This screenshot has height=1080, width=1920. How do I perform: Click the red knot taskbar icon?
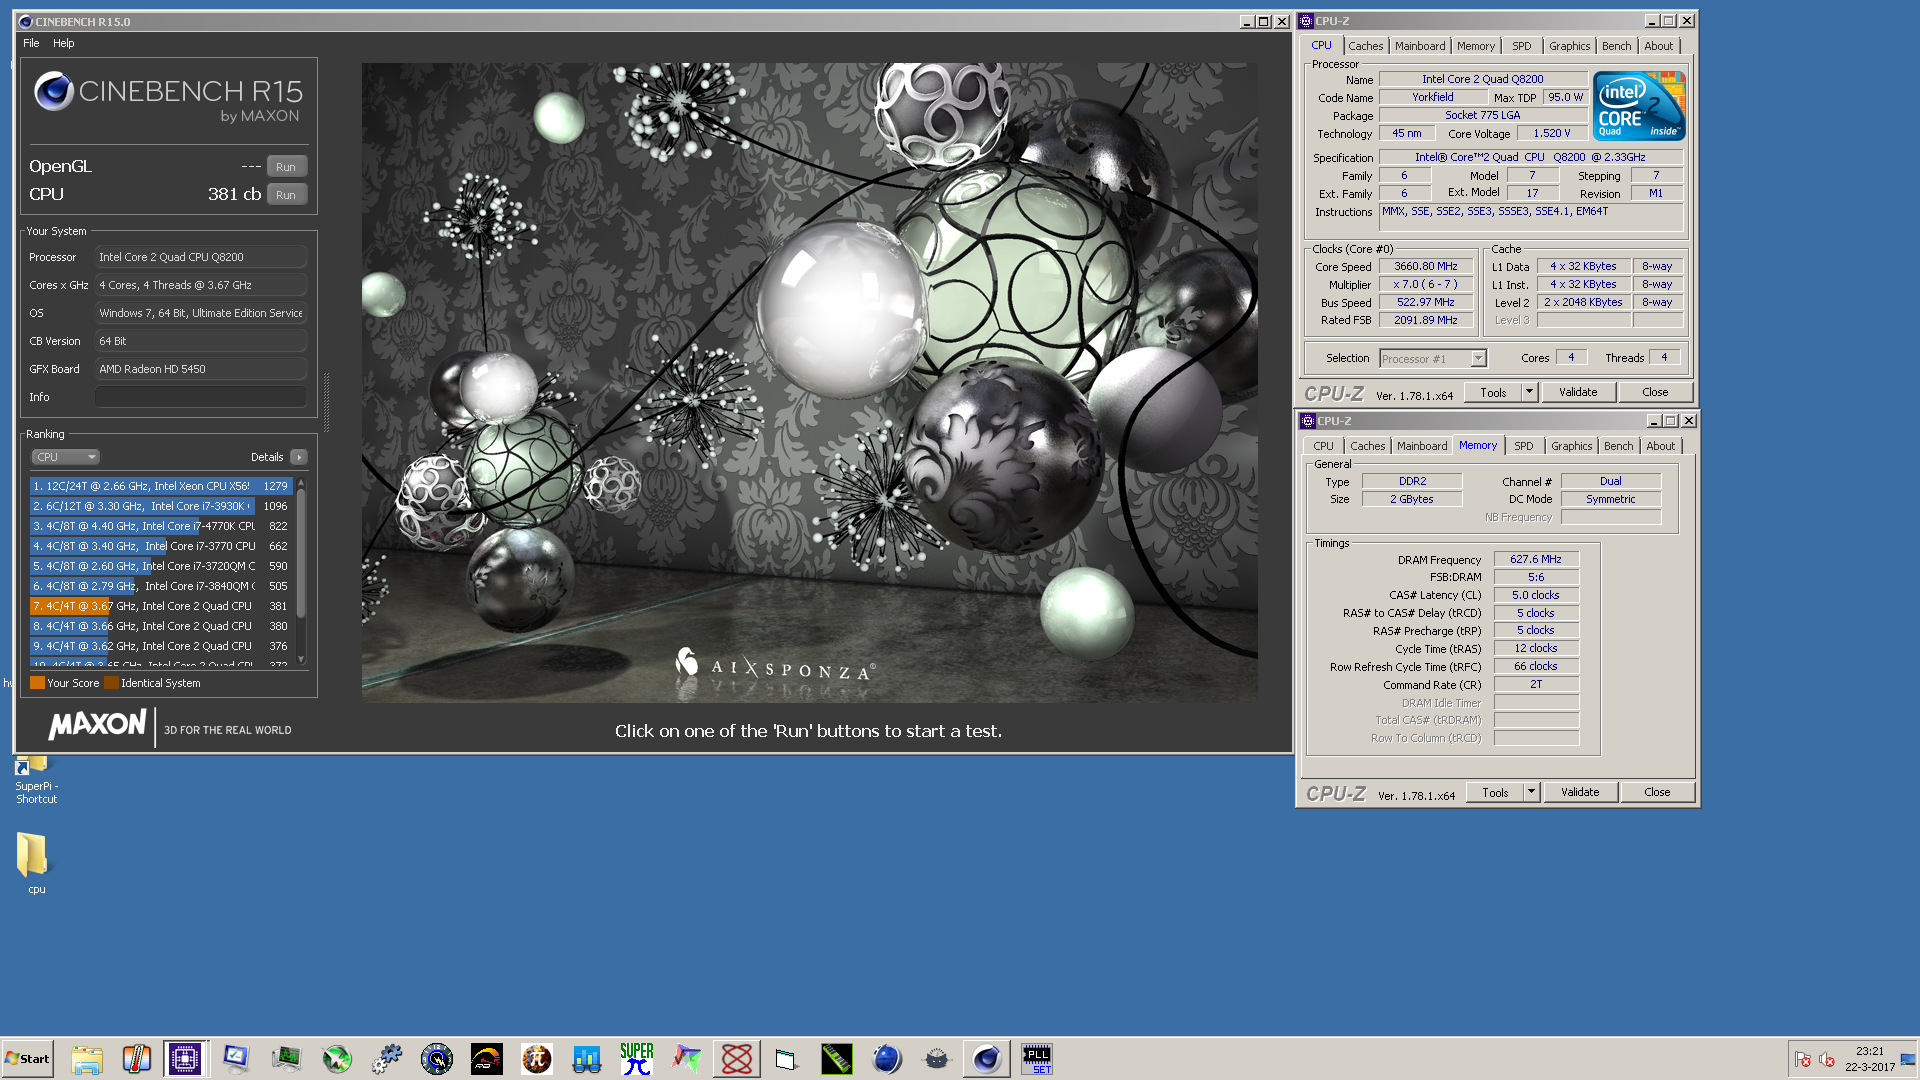coord(737,1059)
